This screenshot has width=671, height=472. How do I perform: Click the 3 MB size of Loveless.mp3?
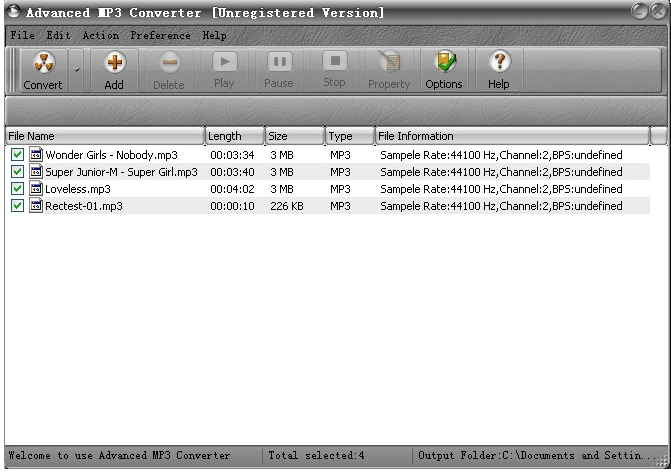[282, 189]
